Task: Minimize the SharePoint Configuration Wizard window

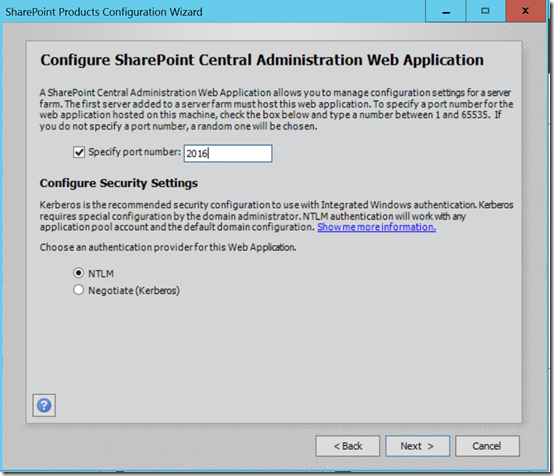Action: click(446, 11)
